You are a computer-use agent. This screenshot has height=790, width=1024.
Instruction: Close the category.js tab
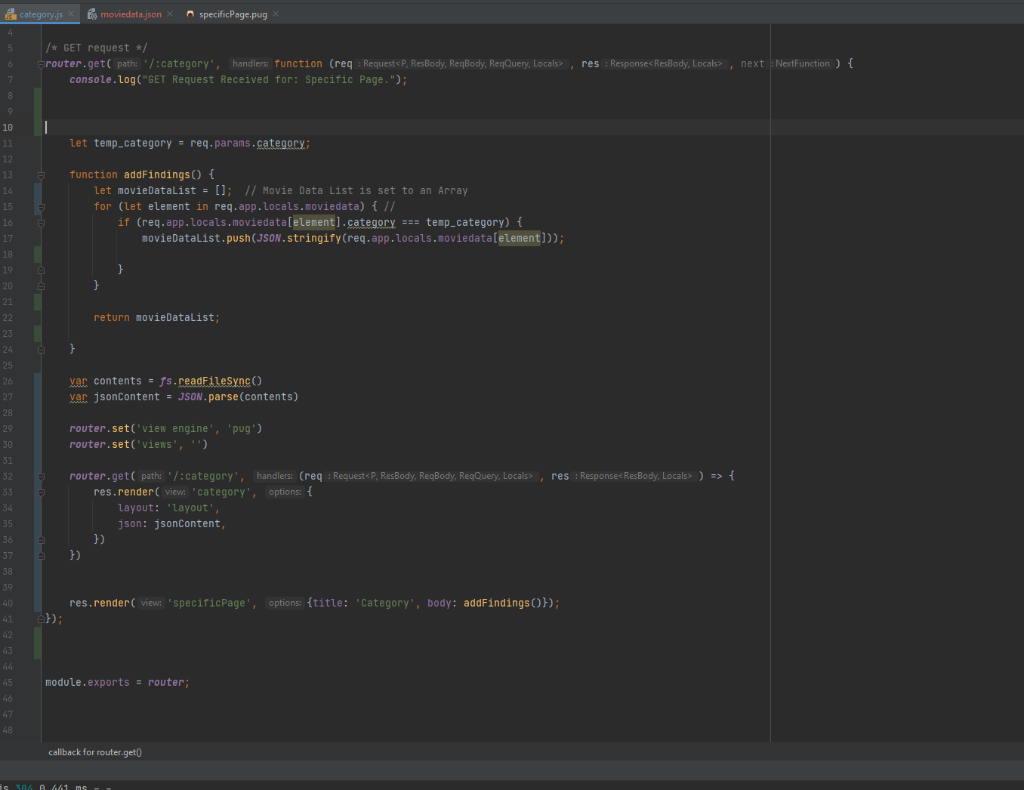tap(72, 14)
